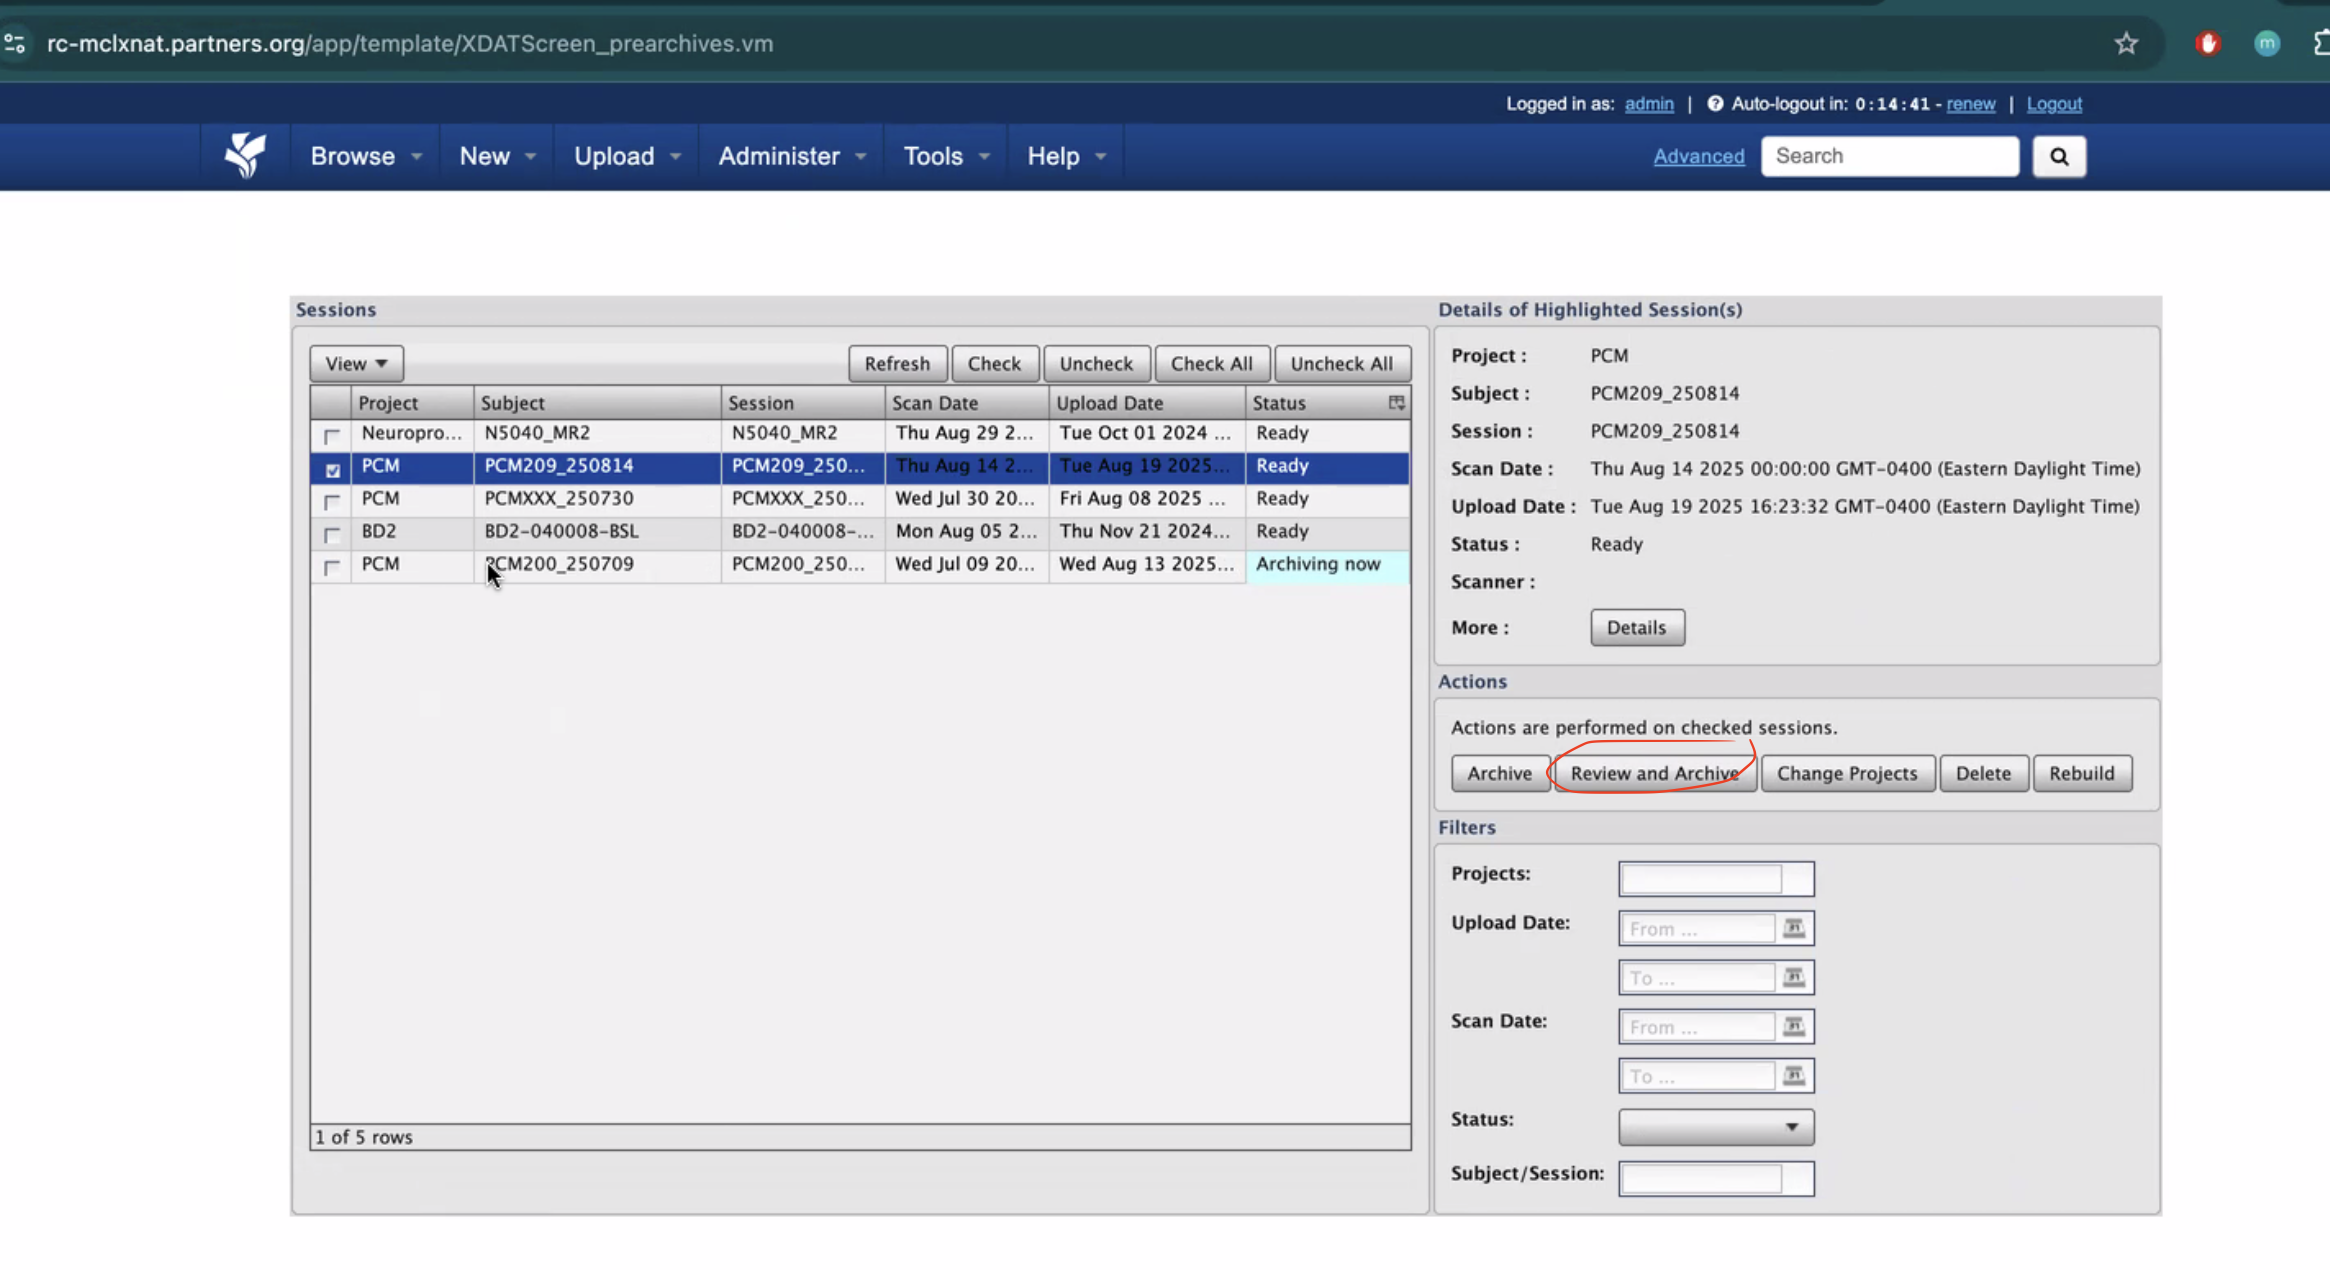
Task: Select the 'Archiving now' status cell
Action: tap(1327, 564)
